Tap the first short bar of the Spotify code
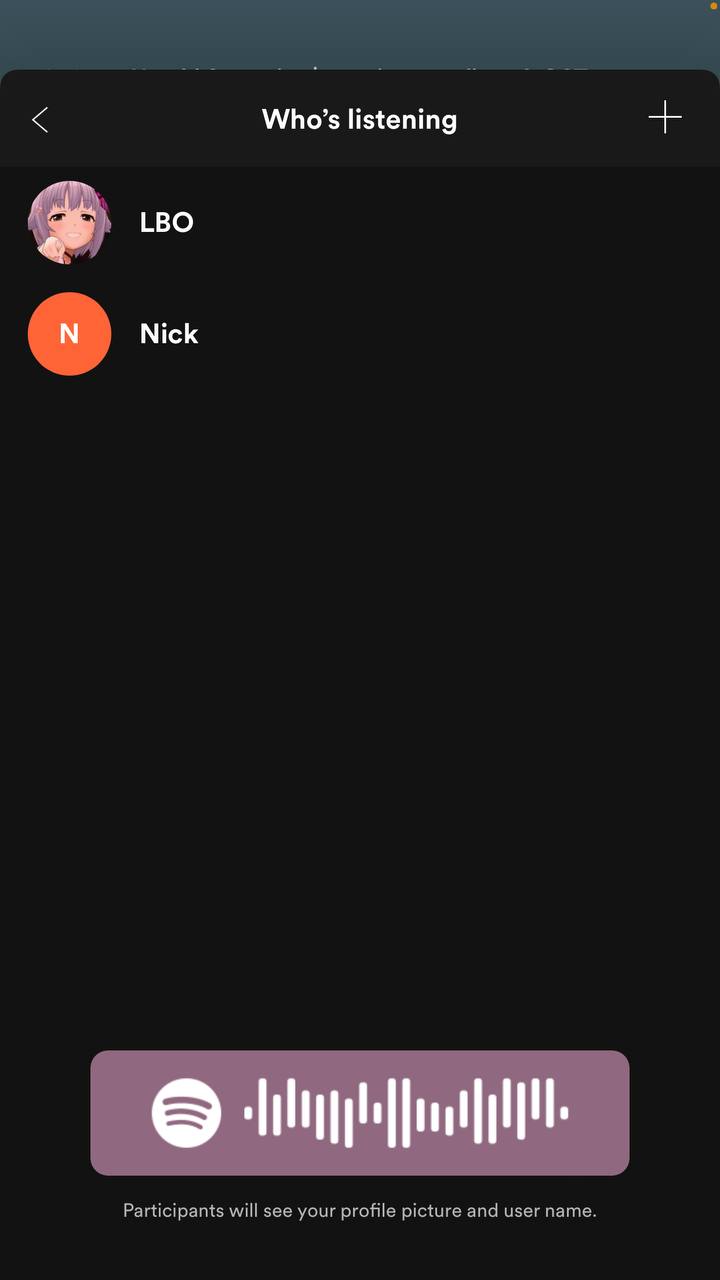This screenshot has width=720, height=1280. [248, 1112]
